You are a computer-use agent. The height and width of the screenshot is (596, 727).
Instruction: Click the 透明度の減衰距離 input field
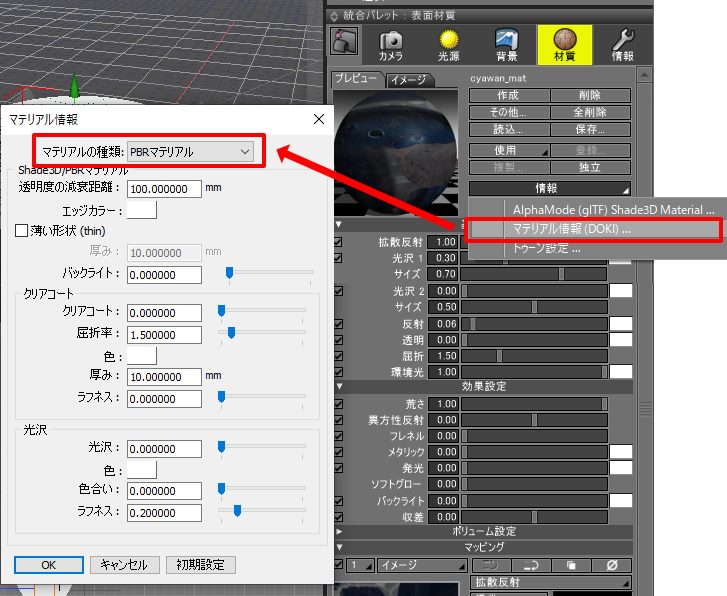[x=164, y=189]
